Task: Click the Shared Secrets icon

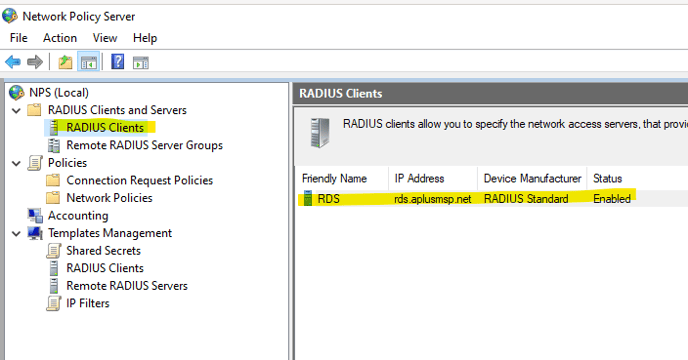Action: pos(54,251)
